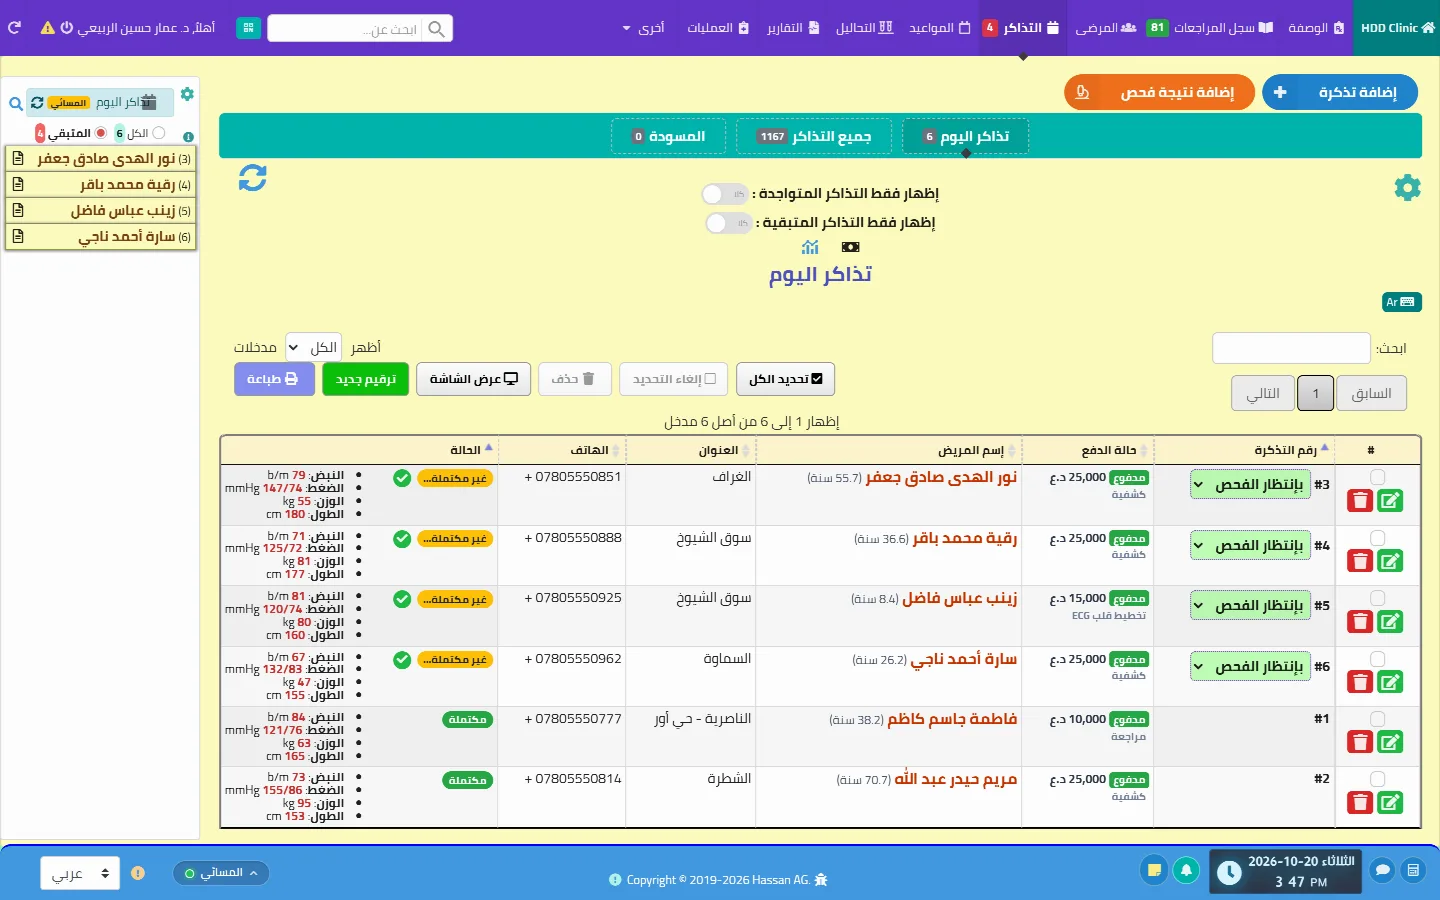Viewport: 1440px width, 900px height.
Task: Click the إضافة تذكرة button
Action: click(1342, 92)
